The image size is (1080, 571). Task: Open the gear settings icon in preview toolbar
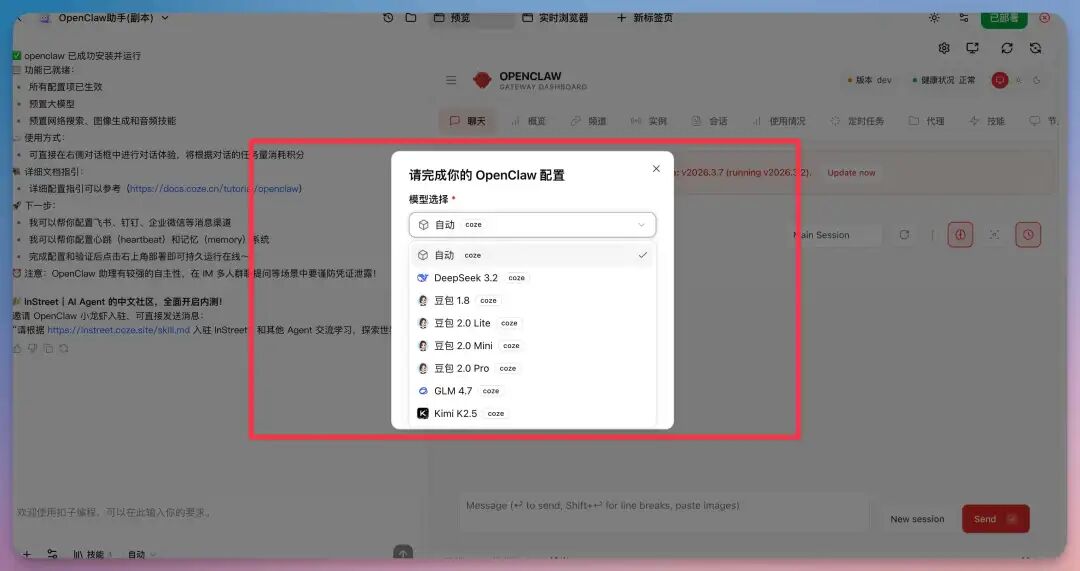point(944,48)
